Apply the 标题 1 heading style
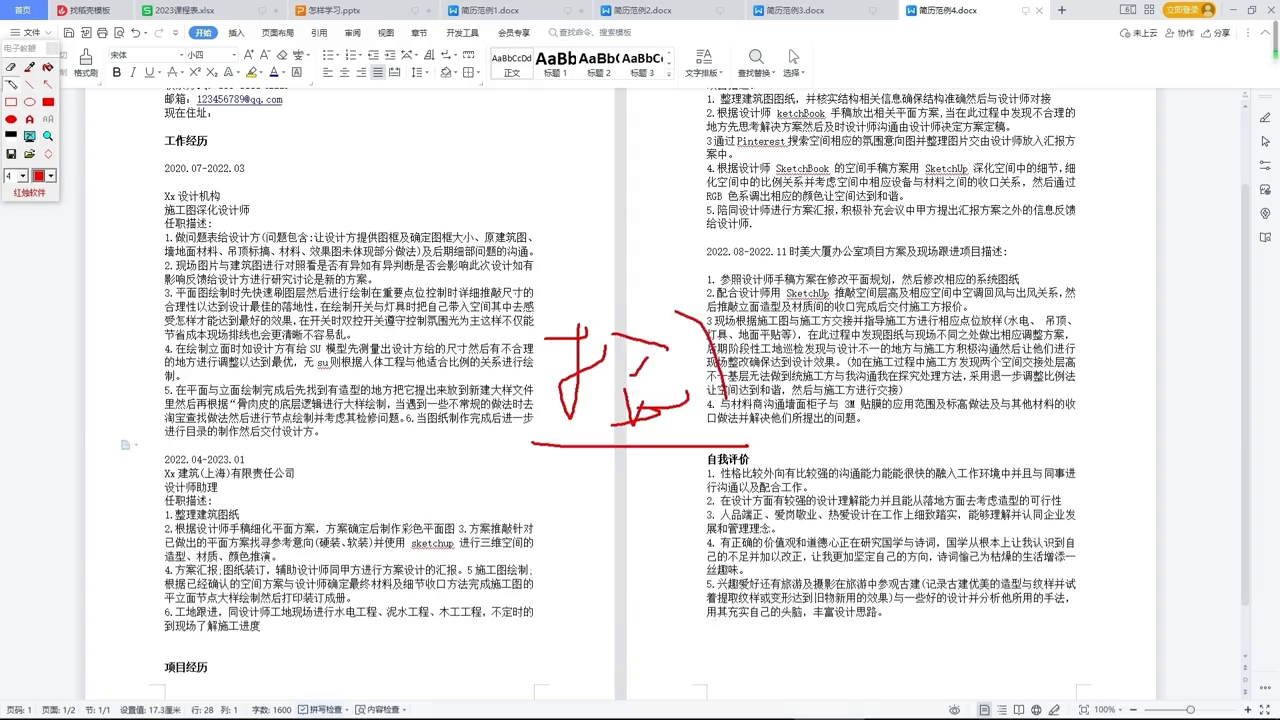 556,63
